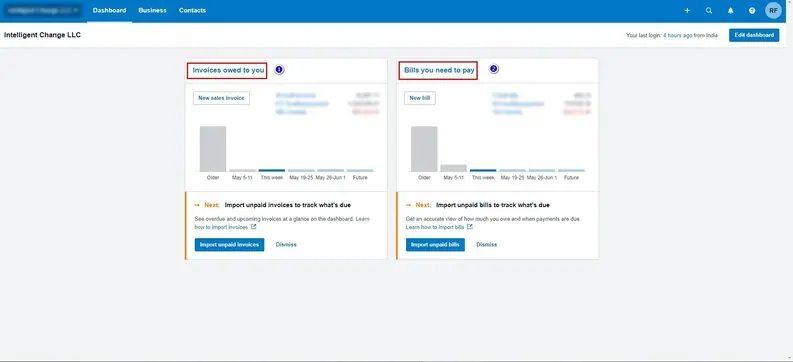Screen dimensions: 793x362
Task: Open notifications bell icon
Action: click(730, 11)
